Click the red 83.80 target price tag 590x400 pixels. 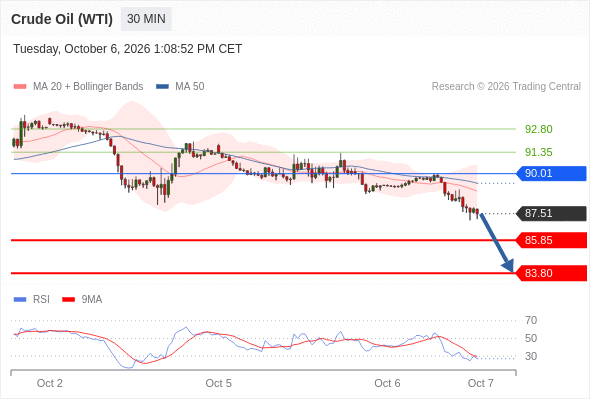(x=551, y=273)
